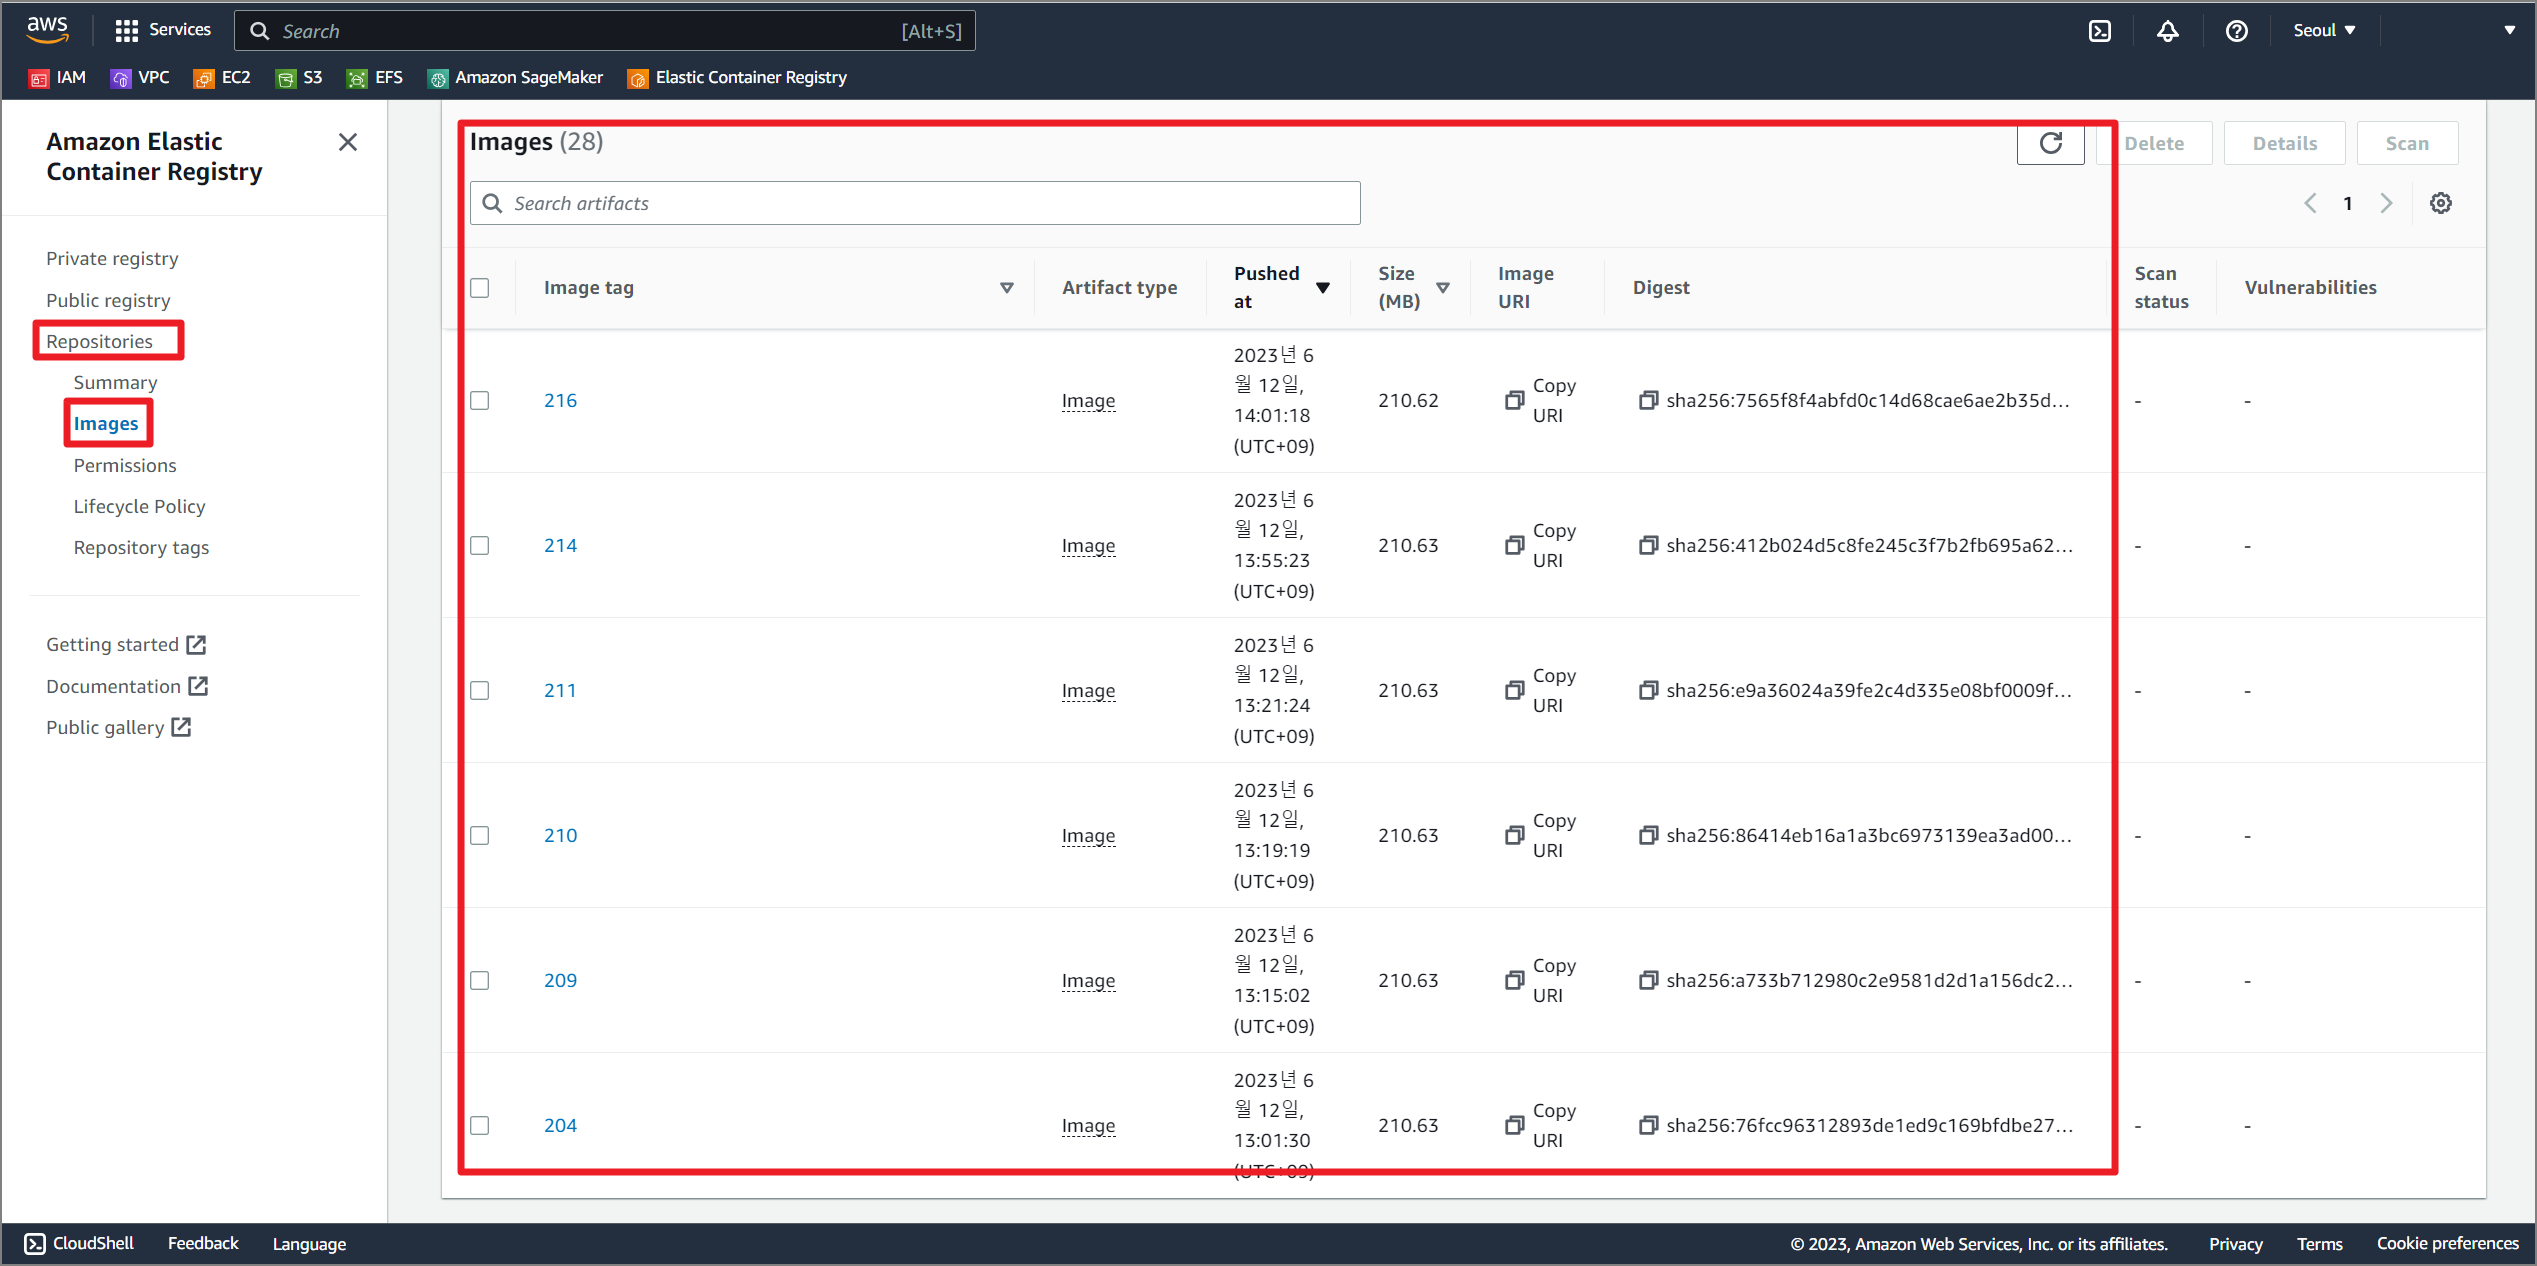Copy URI icon for image 214
Image resolution: width=2537 pixels, height=1266 pixels.
(x=1514, y=546)
